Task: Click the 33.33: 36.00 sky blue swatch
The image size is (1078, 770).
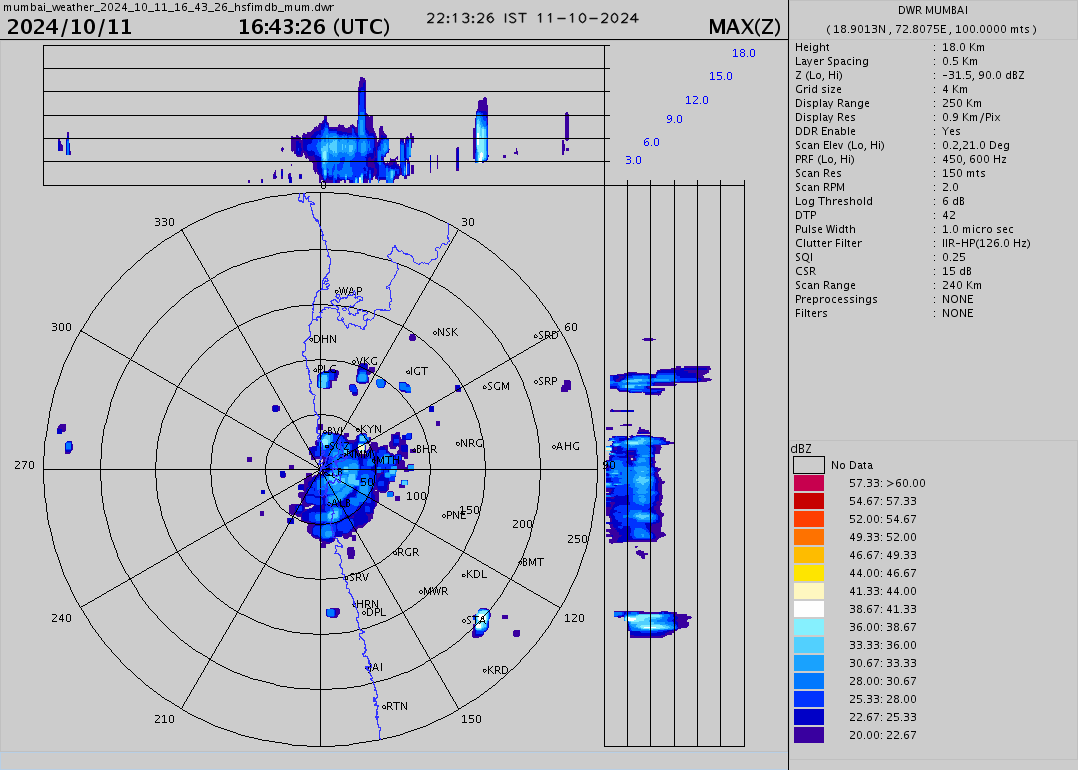Action: [x=808, y=645]
